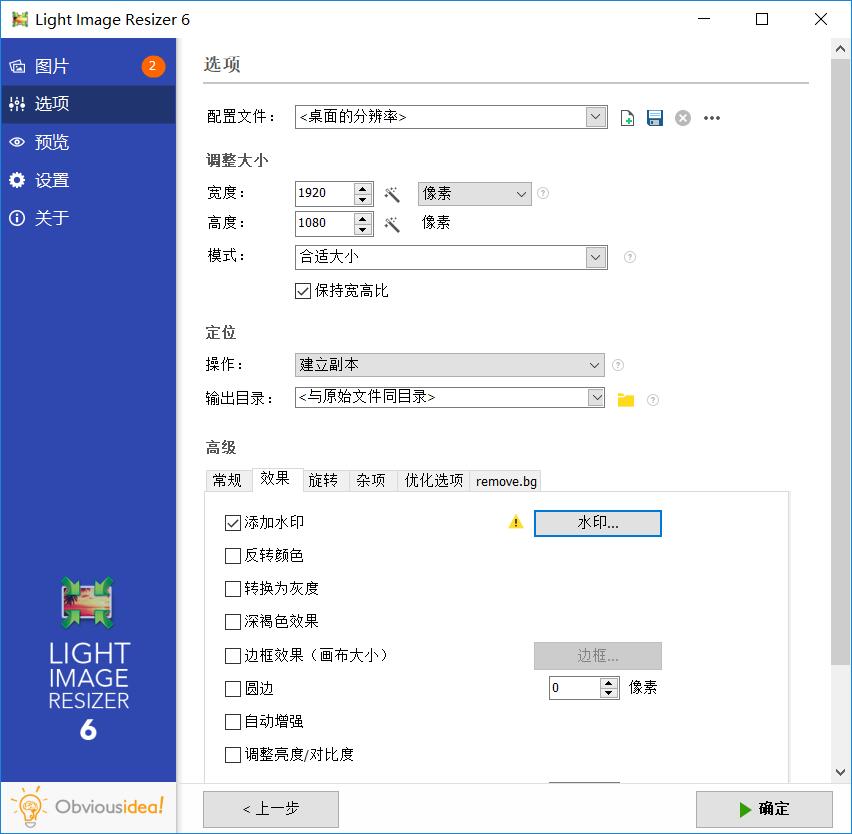The image size is (852, 834).
Task: Toggle the 添加水印 checkbox
Action: point(233,522)
